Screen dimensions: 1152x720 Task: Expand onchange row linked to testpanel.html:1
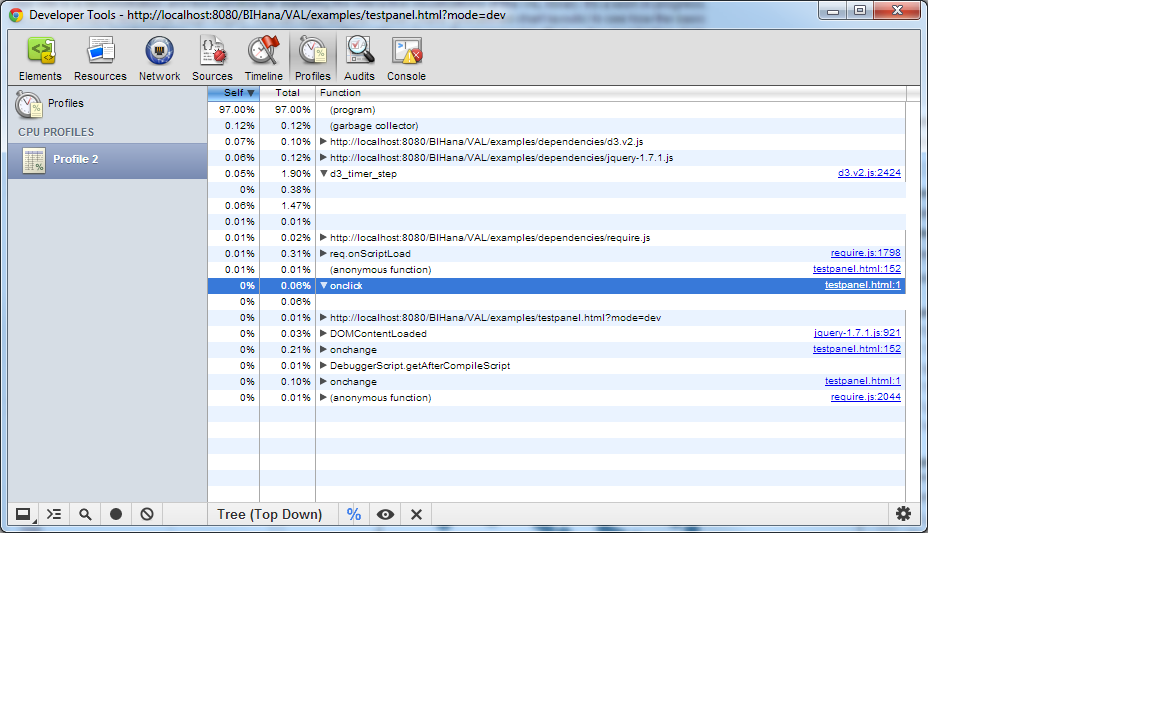tap(323, 381)
